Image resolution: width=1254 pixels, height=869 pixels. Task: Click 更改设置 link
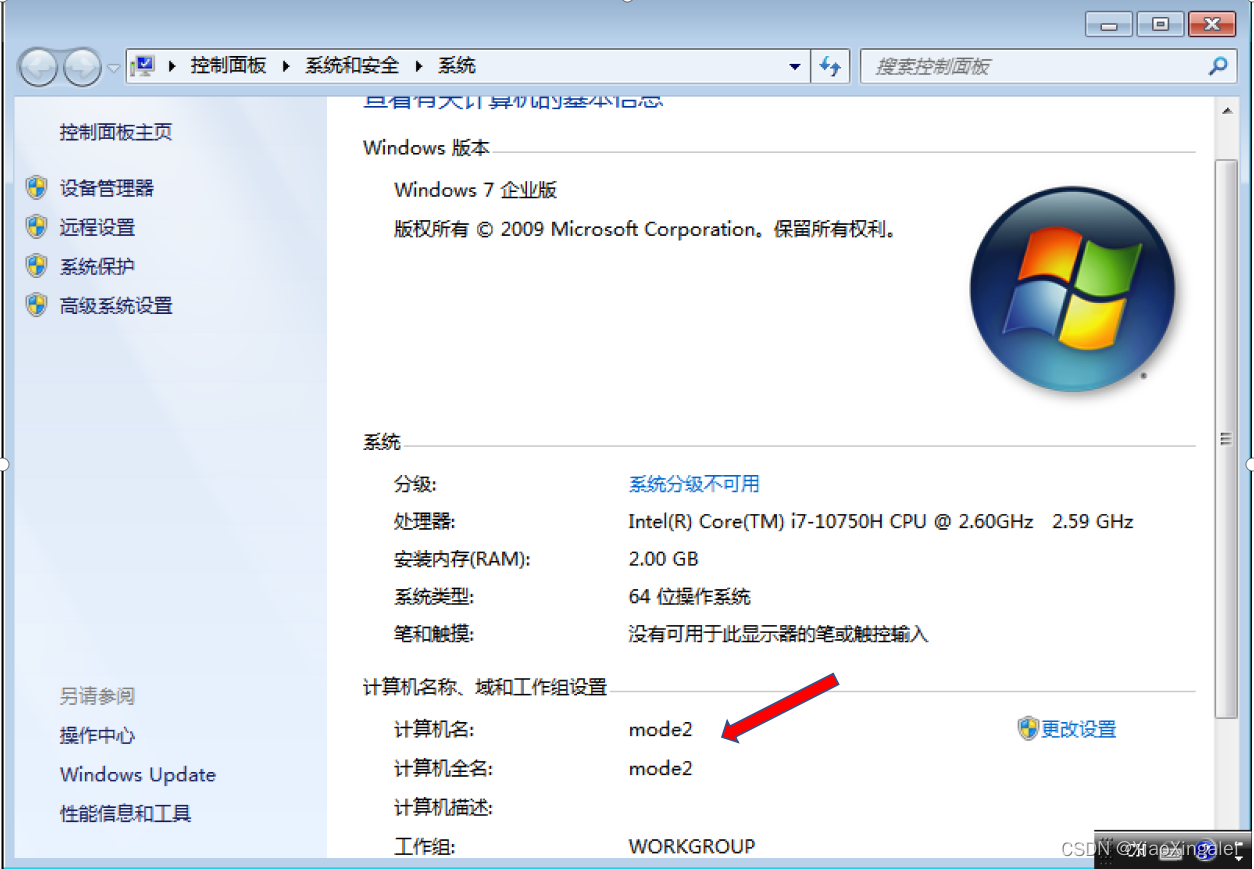pyautogui.click(x=1079, y=729)
